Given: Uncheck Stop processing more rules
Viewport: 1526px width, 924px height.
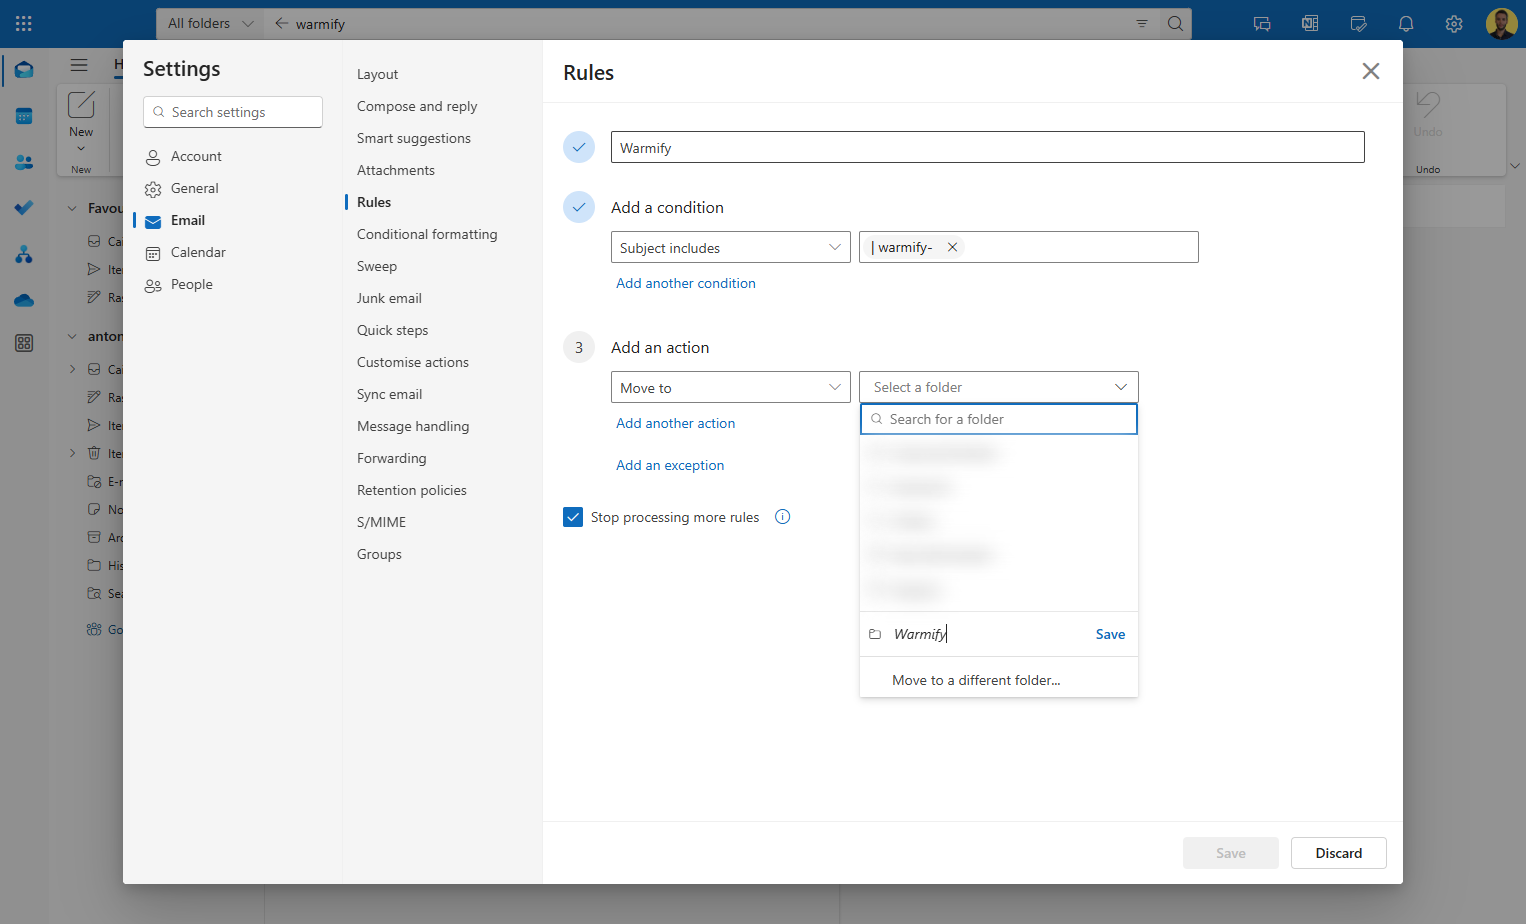Looking at the screenshot, I should [573, 517].
